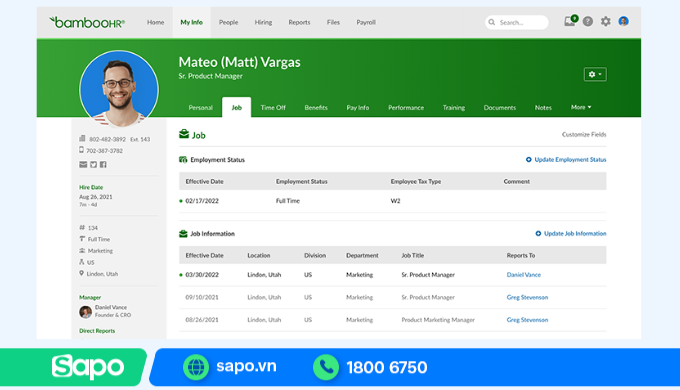Click the email icon in sidebar
This screenshot has width=680, height=390.
(83, 164)
